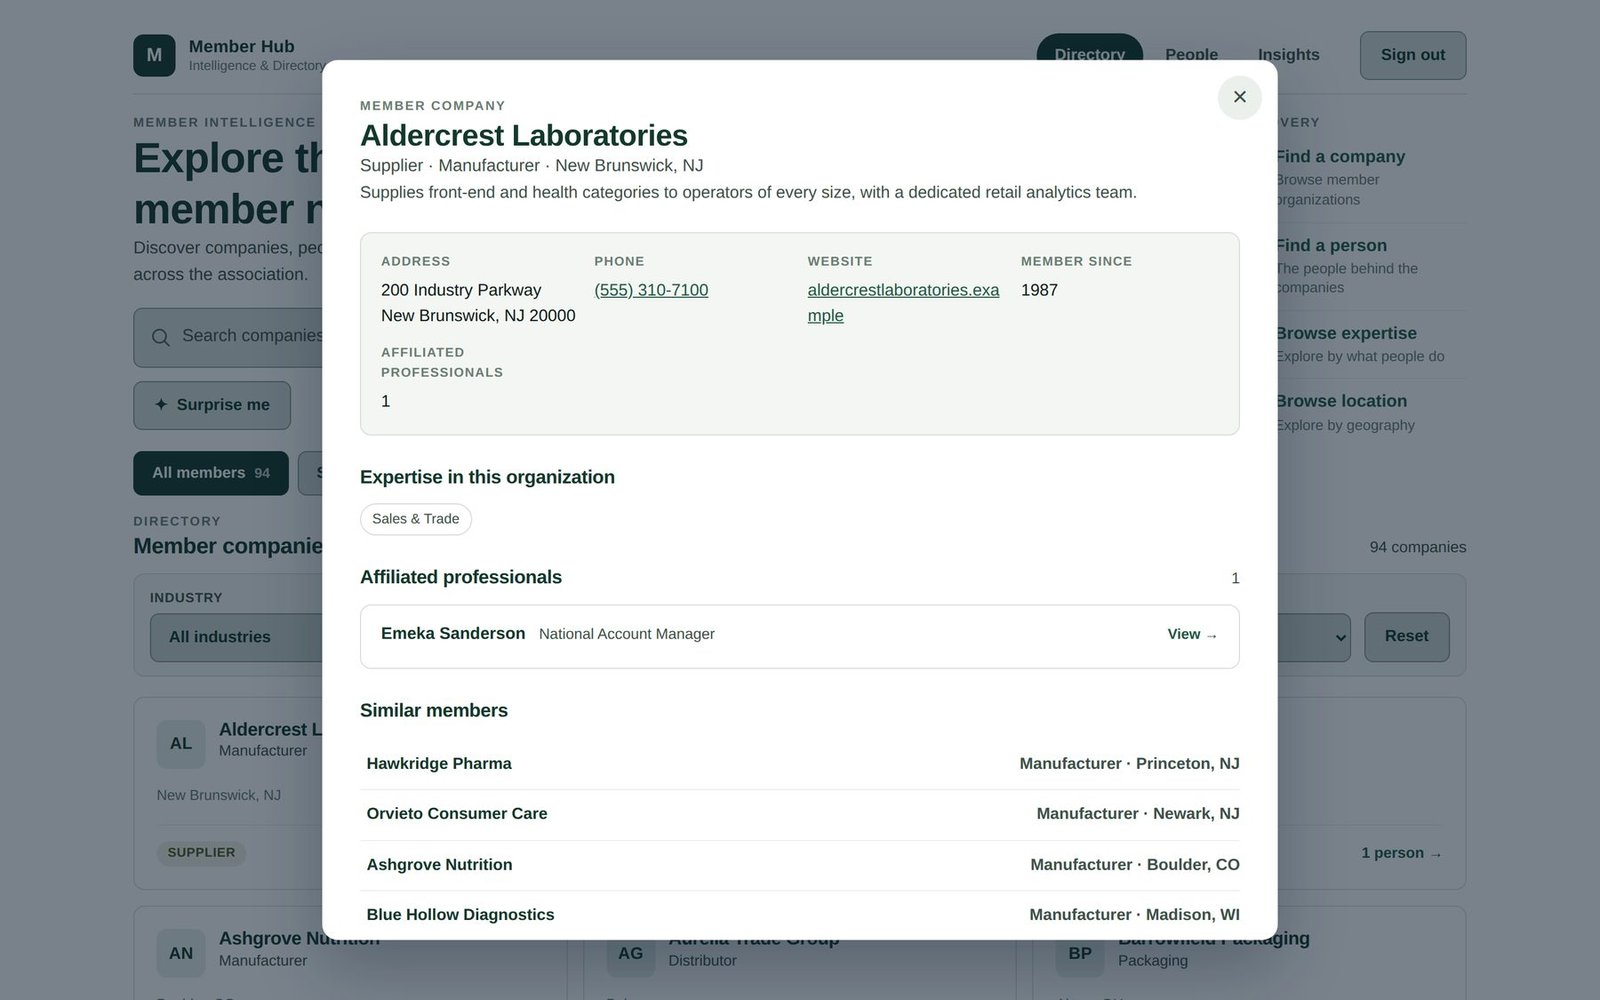Click the SUPPLIER badge on Aldercrest card
The image size is (1600, 1000).
(x=201, y=853)
